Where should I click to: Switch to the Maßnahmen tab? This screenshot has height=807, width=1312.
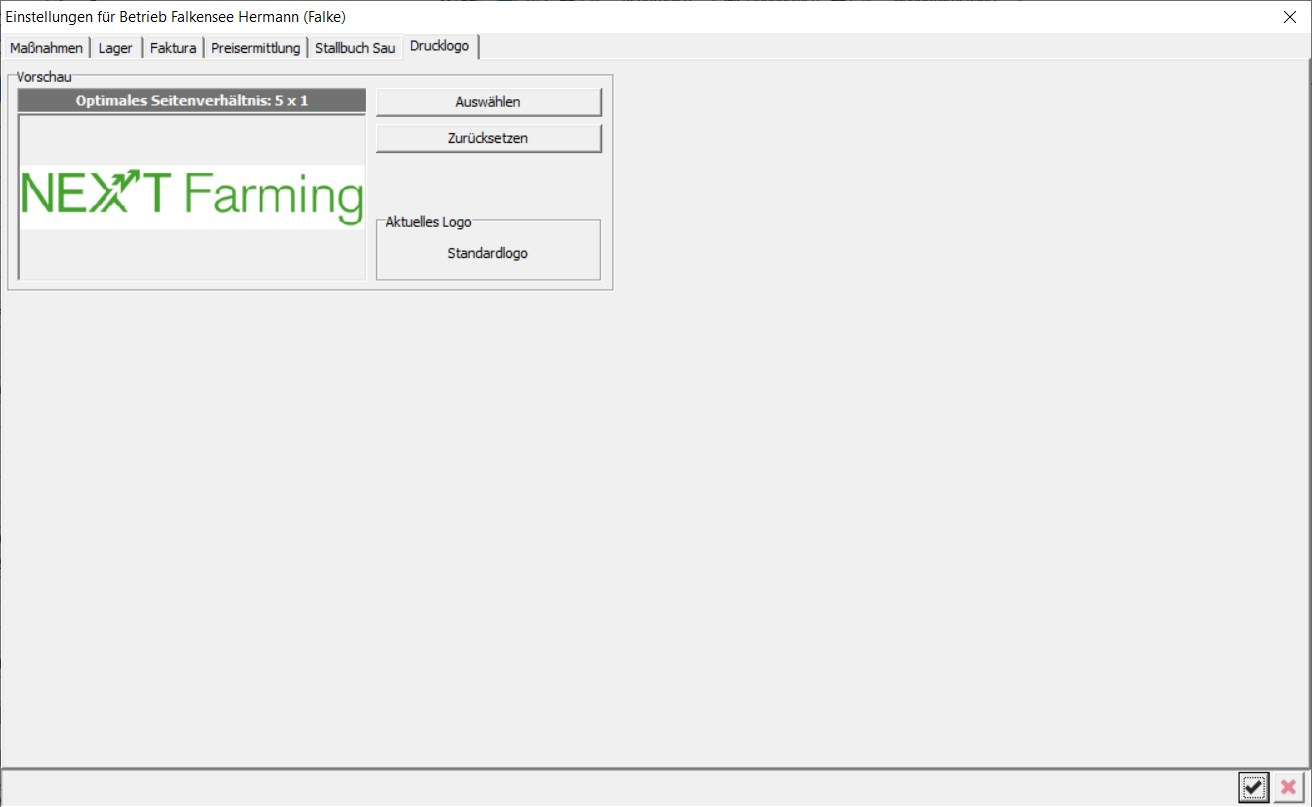(46, 48)
